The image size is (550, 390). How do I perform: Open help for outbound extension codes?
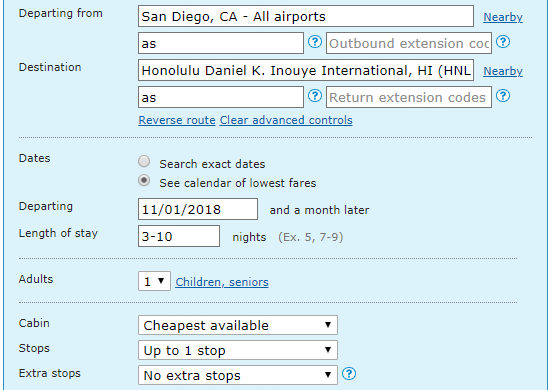(503, 42)
